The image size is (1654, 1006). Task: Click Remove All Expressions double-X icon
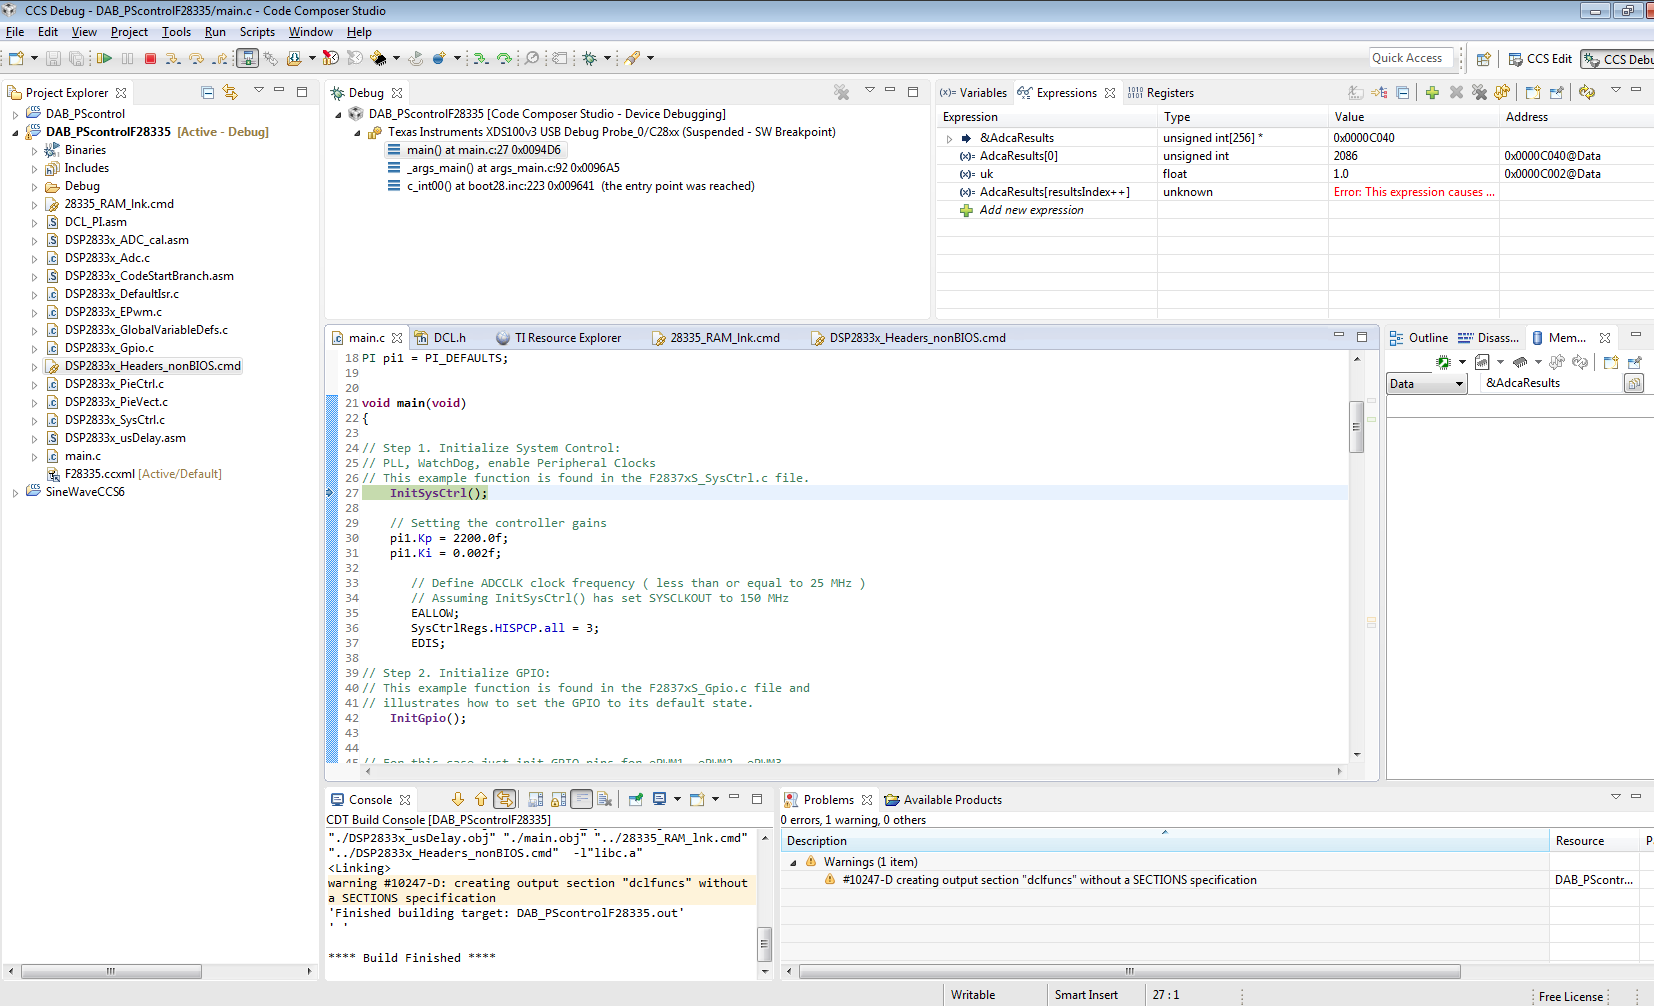[1479, 93]
